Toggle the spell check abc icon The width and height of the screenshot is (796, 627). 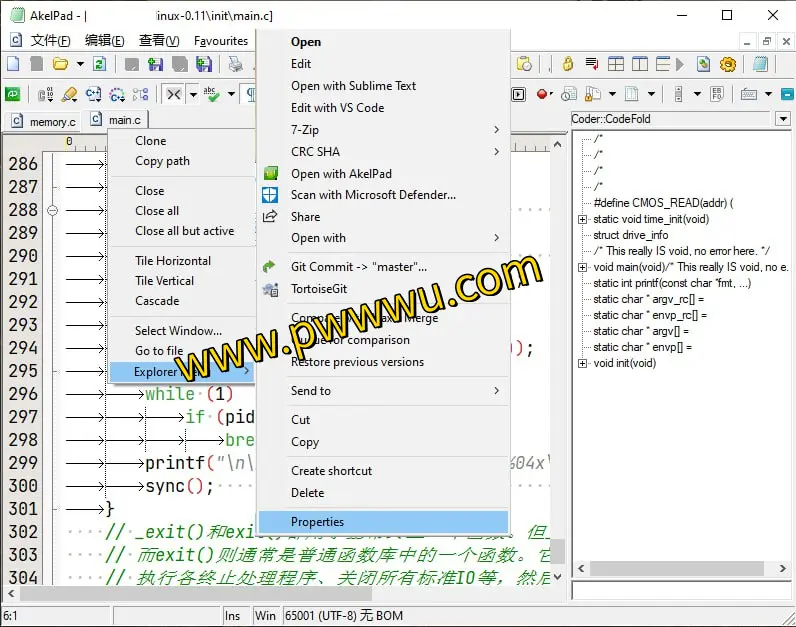pos(211,94)
